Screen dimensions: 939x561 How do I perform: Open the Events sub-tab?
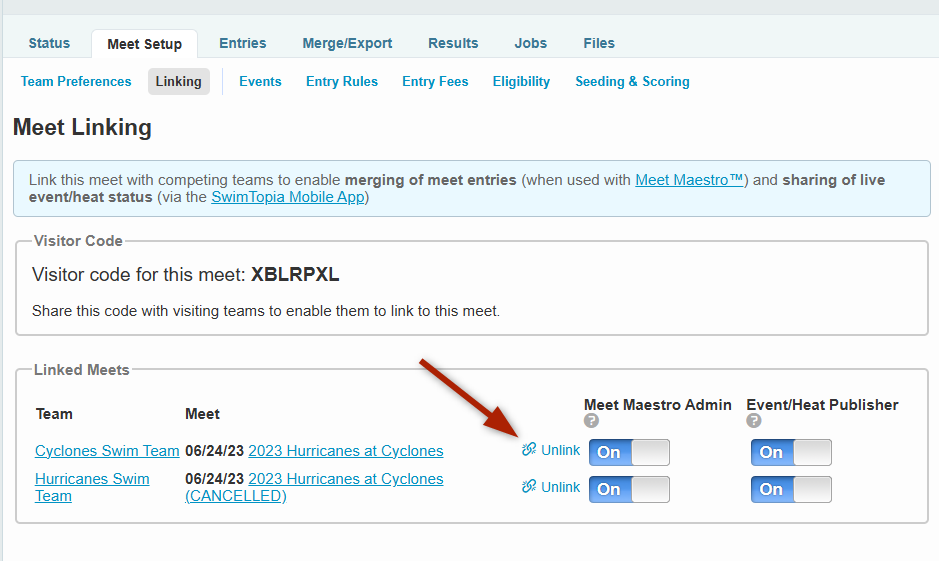click(x=260, y=81)
